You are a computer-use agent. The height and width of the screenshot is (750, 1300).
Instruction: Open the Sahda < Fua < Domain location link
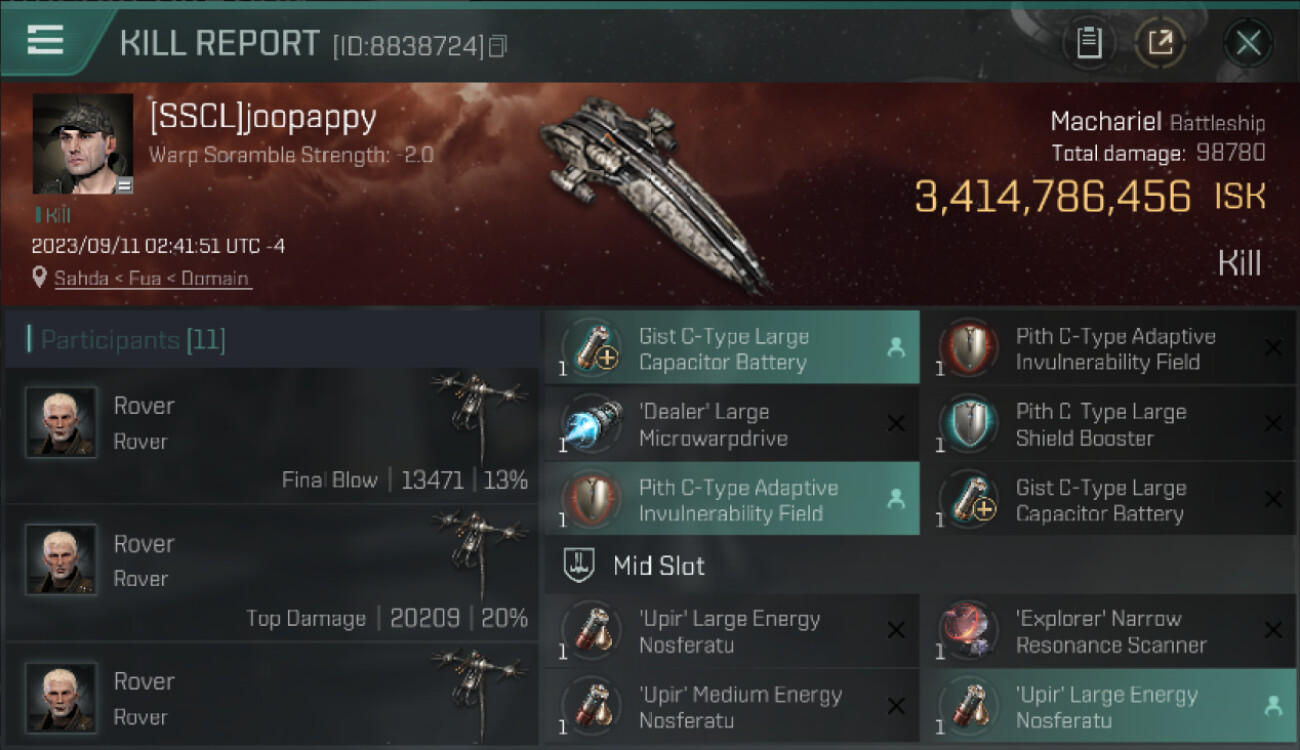point(151,278)
